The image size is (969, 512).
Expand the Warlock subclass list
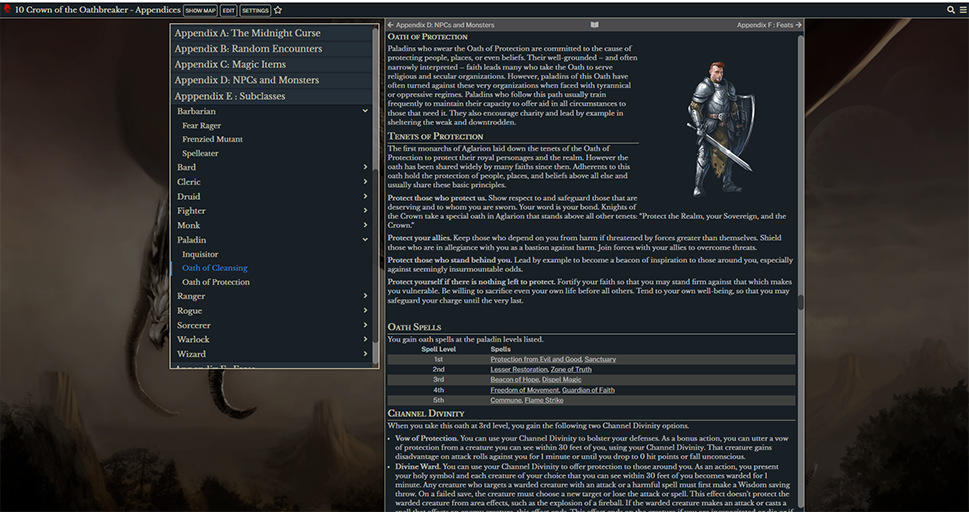point(366,339)
